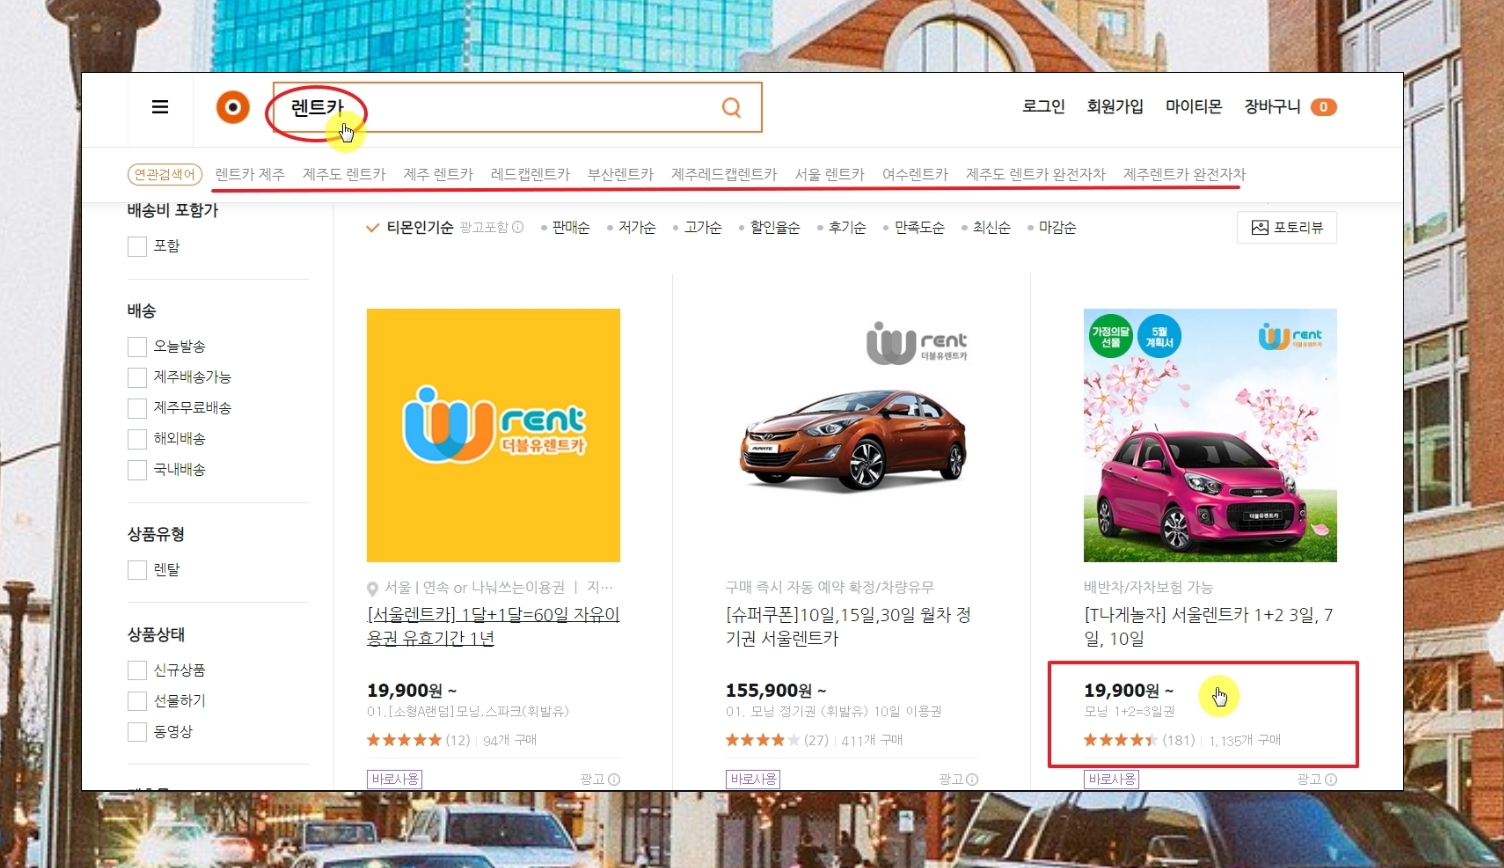The height and width of the screenshot is (868, 1504).
Task: Check the 렌탈 checkbox
Action: [137, 570]
